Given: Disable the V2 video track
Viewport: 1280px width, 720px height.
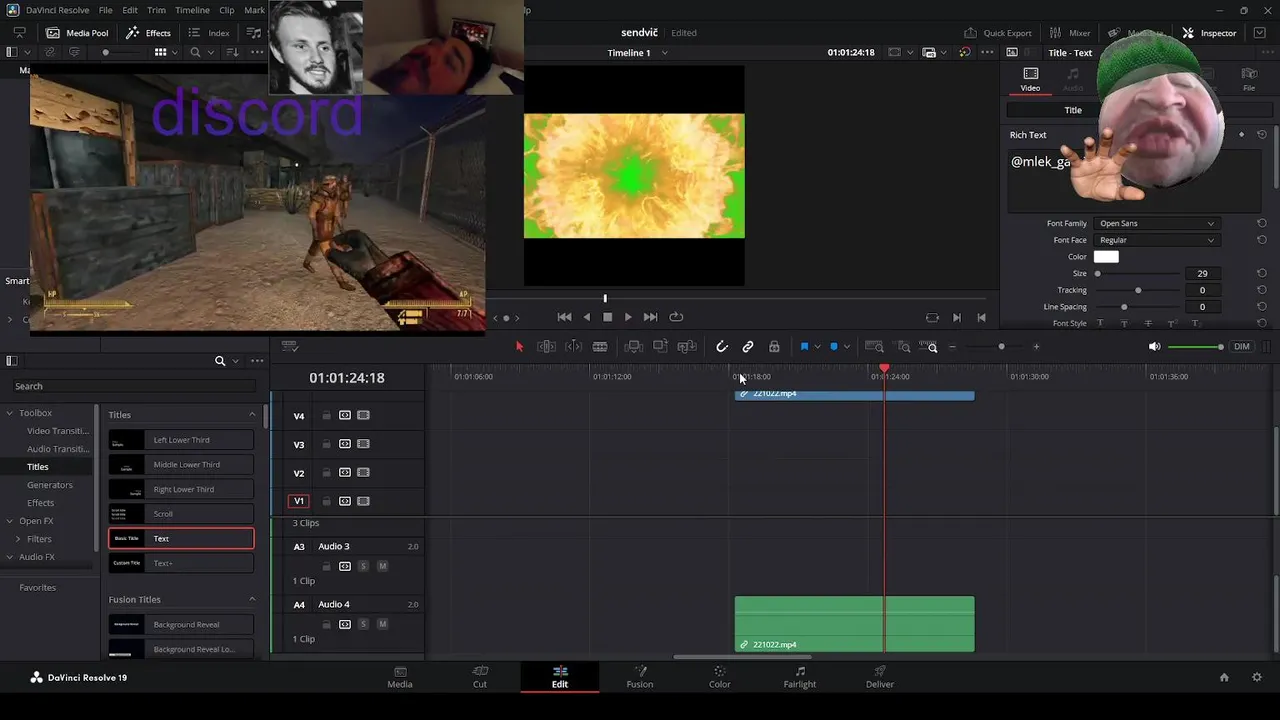Looking at the screenshot, I should pyautogui.click(x=363, y=473).
